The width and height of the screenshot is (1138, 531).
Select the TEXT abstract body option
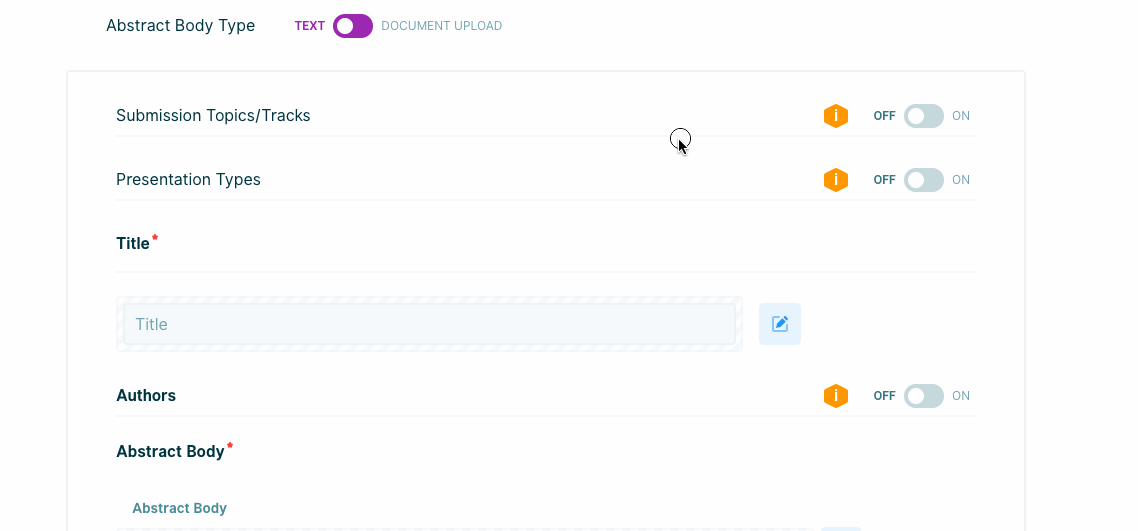coord(309,26)
